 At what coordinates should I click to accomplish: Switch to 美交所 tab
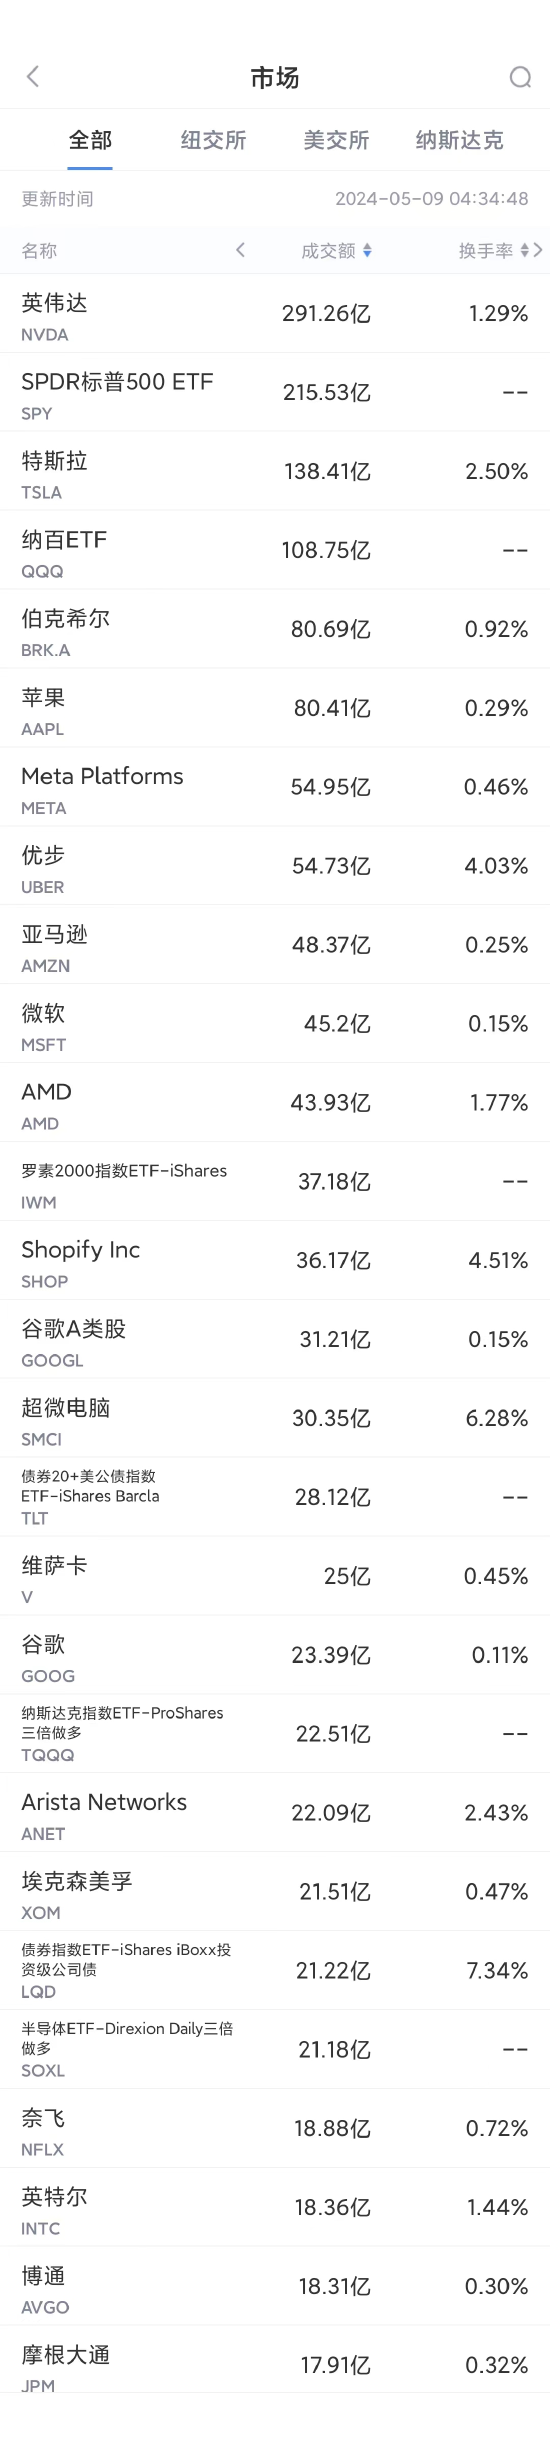tap(336, 140)
